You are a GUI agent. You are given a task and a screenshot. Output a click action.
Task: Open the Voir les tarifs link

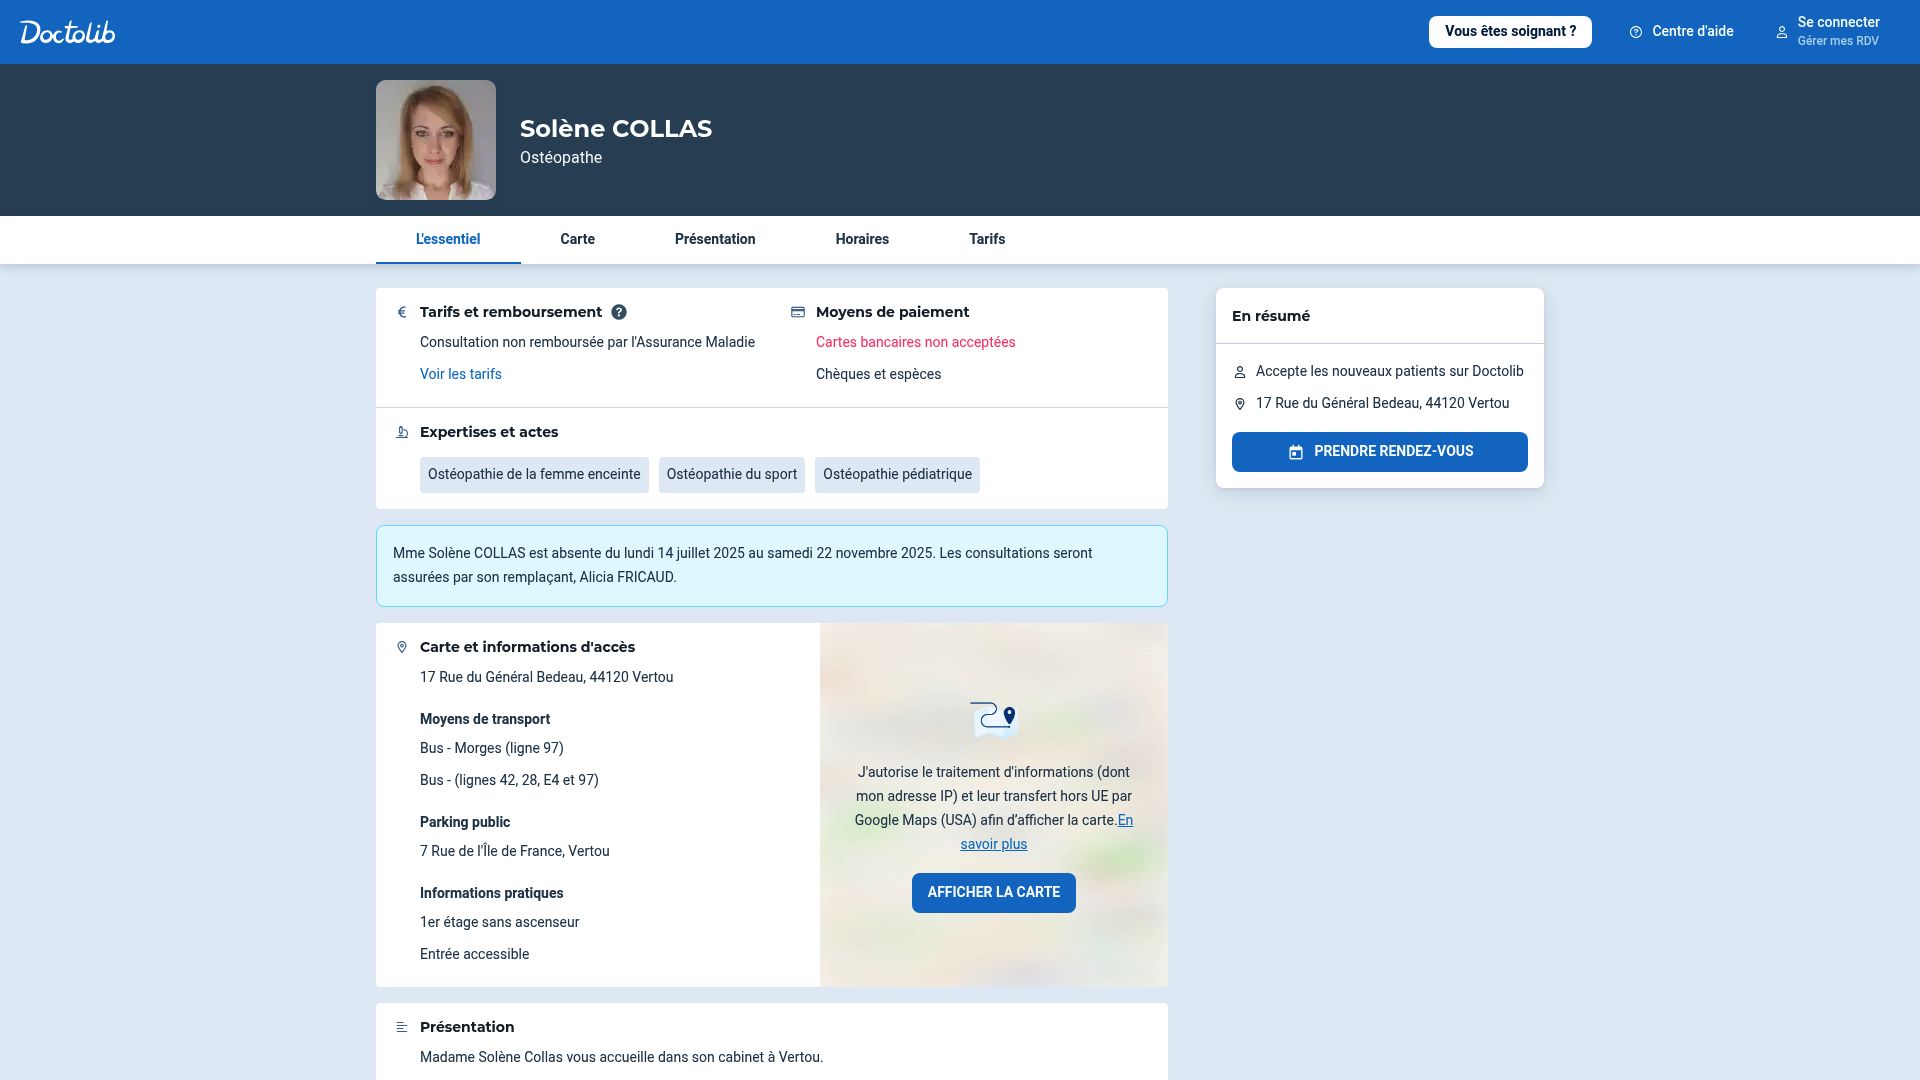[460, 374]
